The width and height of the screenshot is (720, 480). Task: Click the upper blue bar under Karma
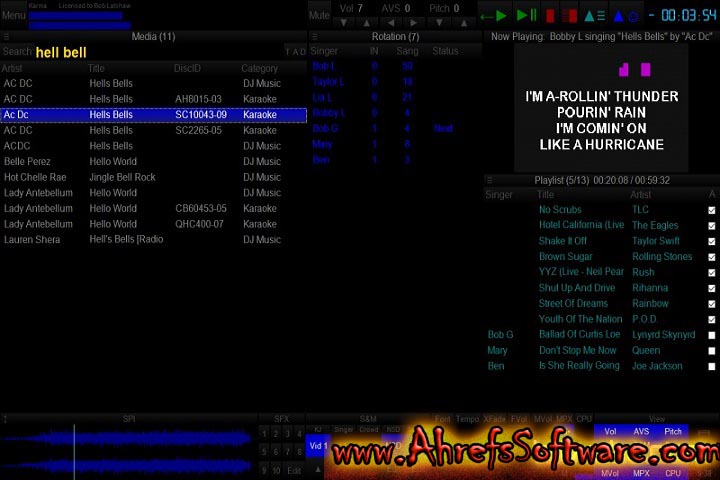coord(75,16)
